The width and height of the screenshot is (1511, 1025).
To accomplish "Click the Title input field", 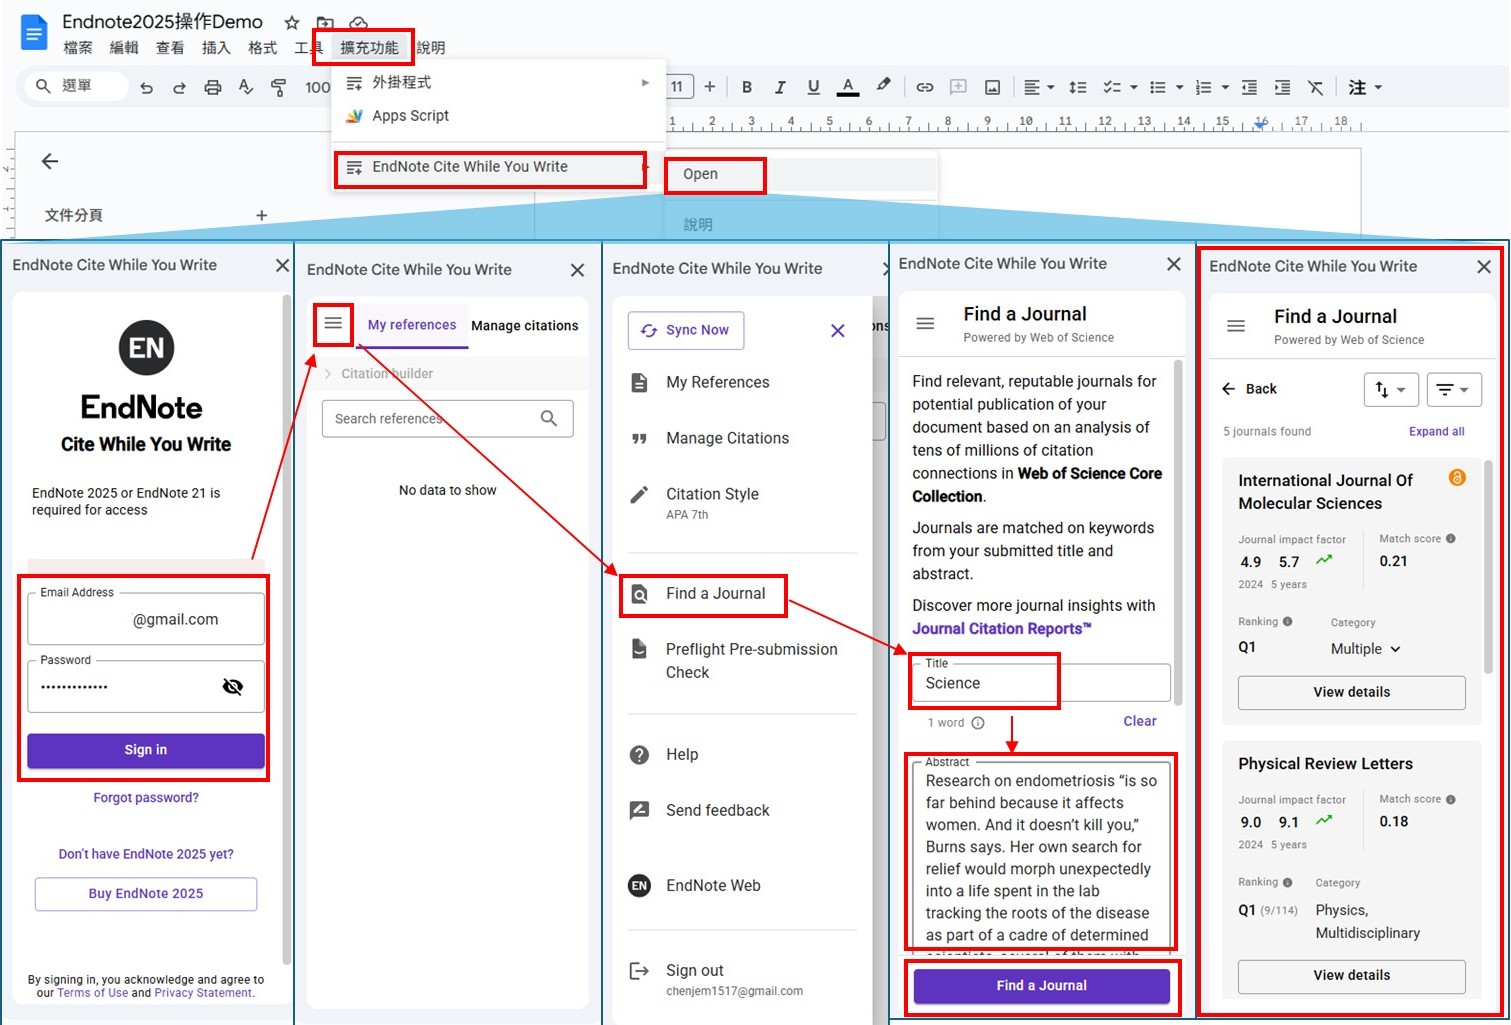I will click(x=1040, y=683).
